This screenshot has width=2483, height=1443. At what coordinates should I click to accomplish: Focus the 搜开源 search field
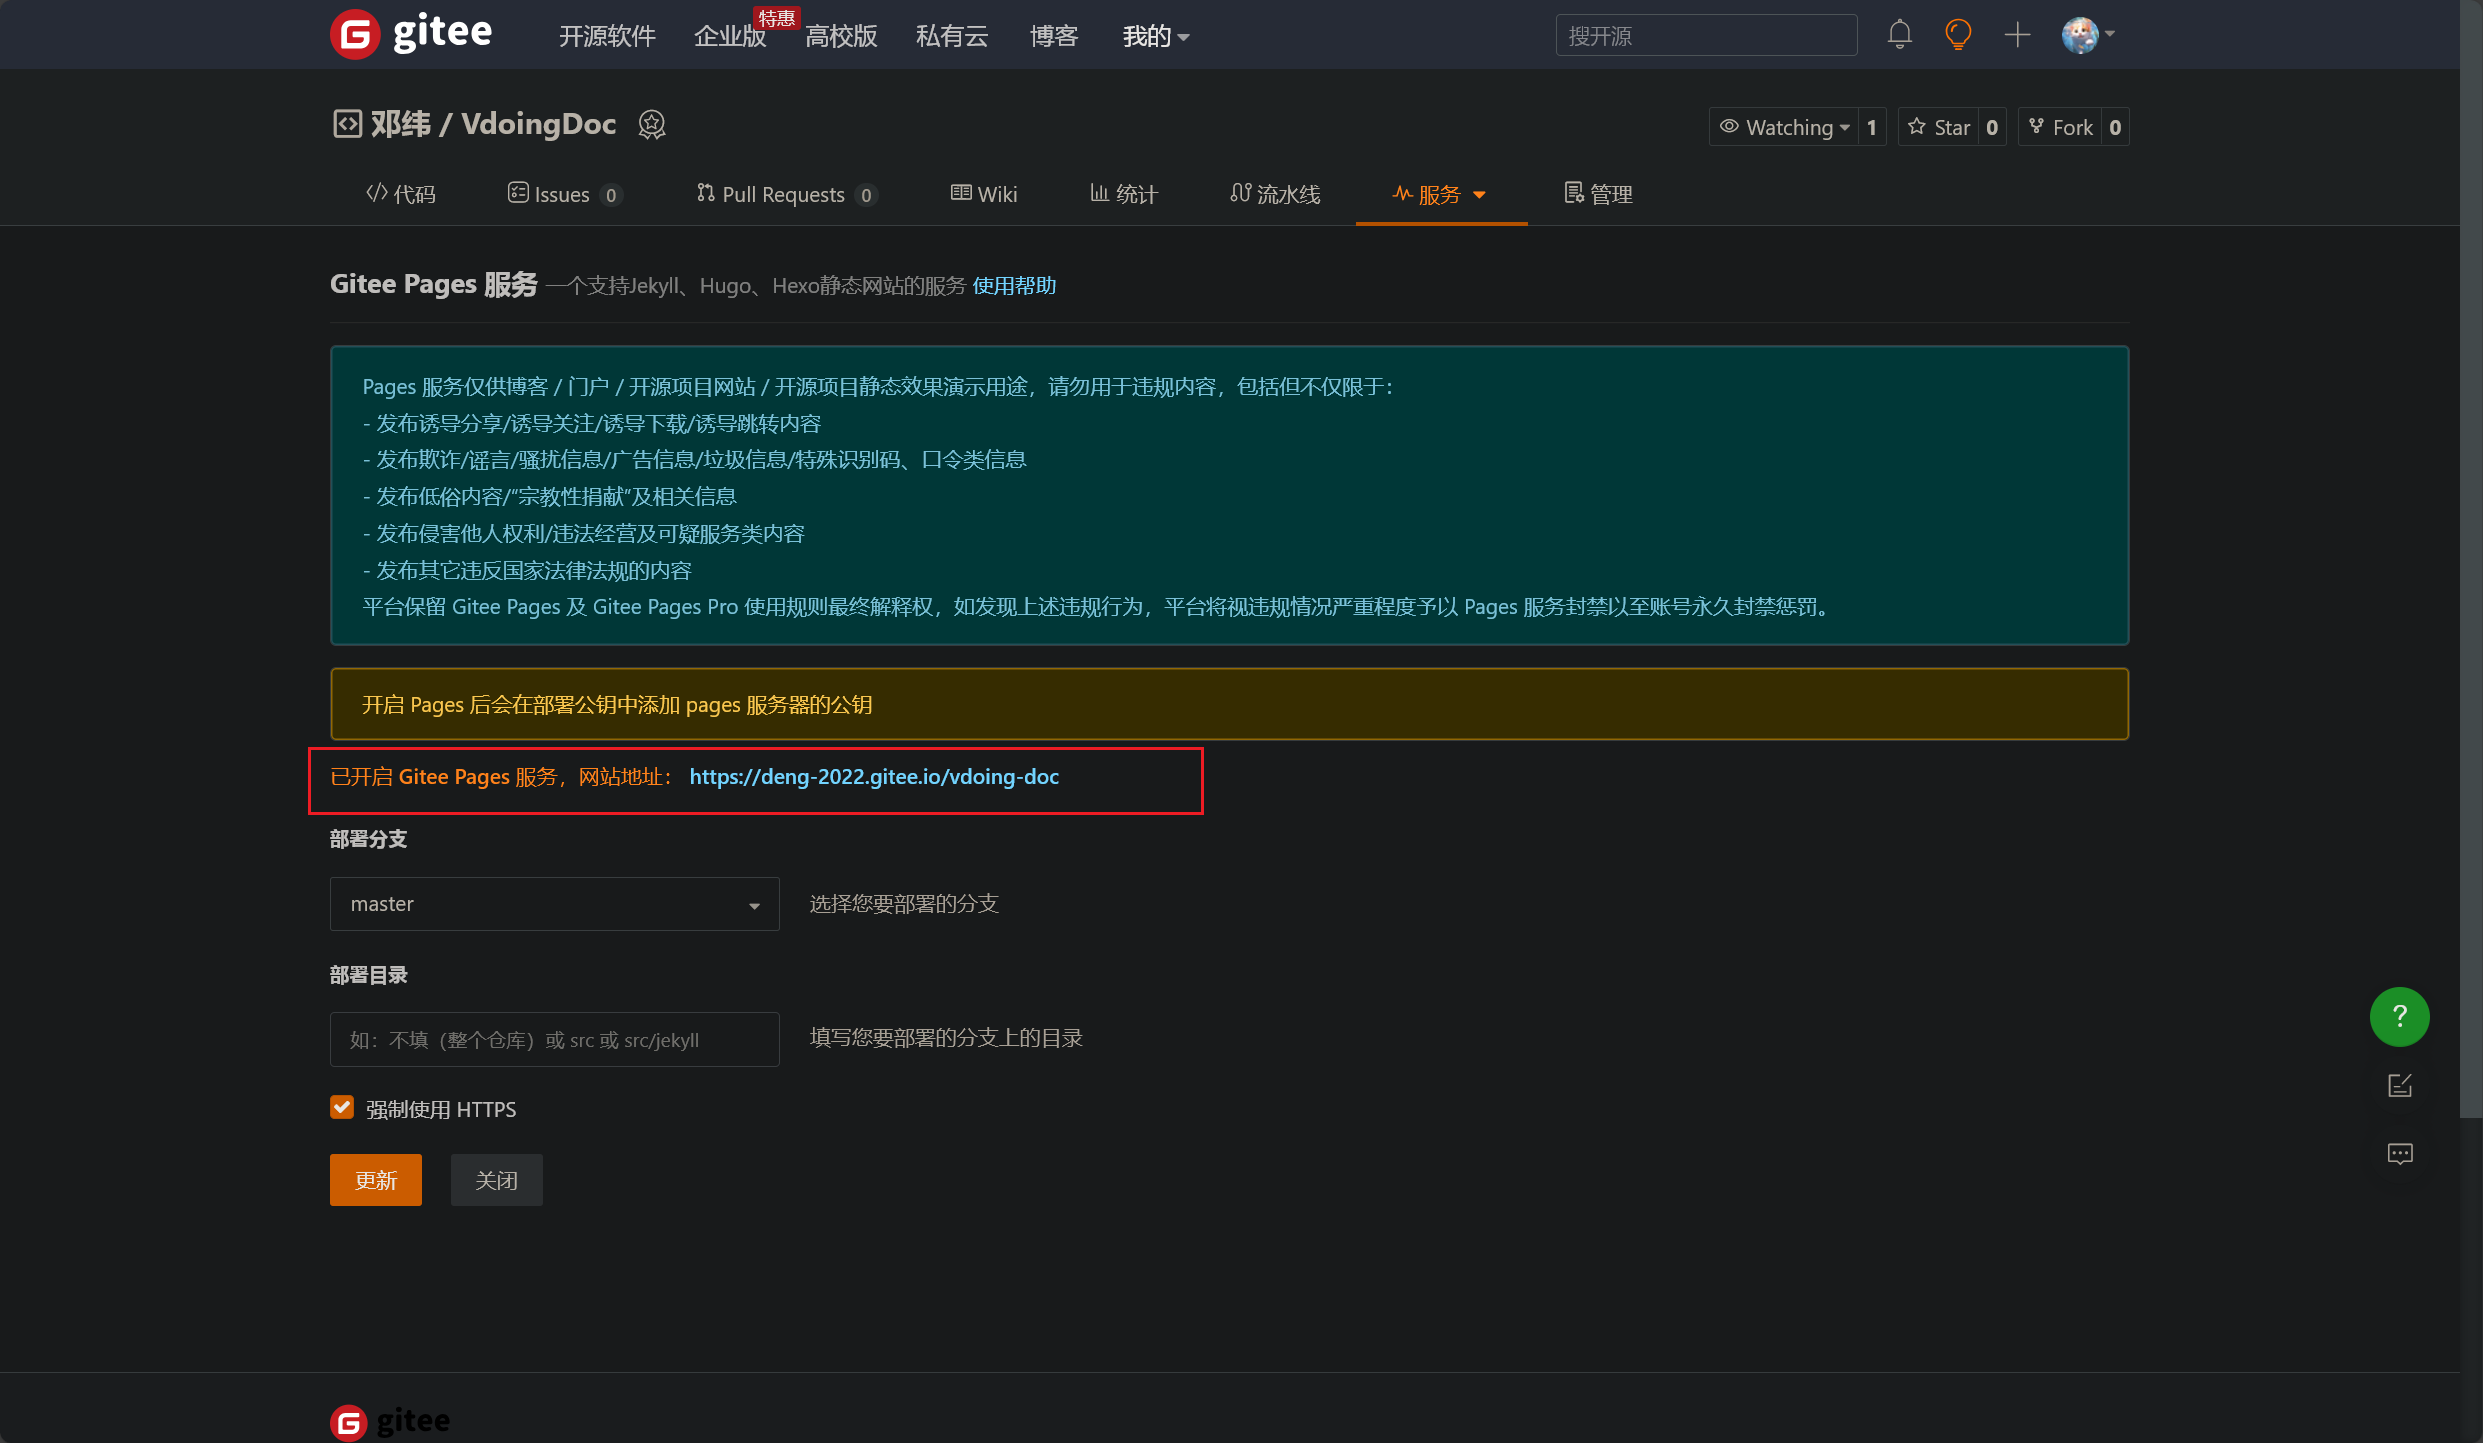[1706, 35]
